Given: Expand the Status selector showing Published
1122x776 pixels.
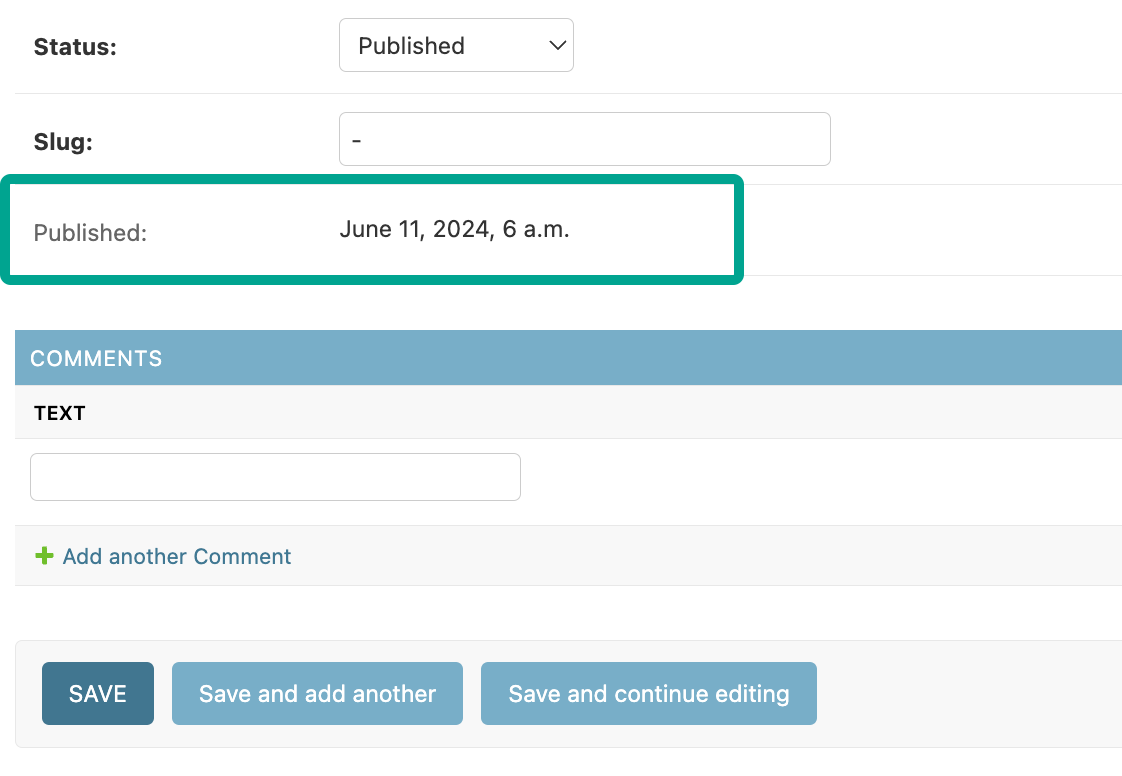Looking at the screenshot, I should point(456,45).
